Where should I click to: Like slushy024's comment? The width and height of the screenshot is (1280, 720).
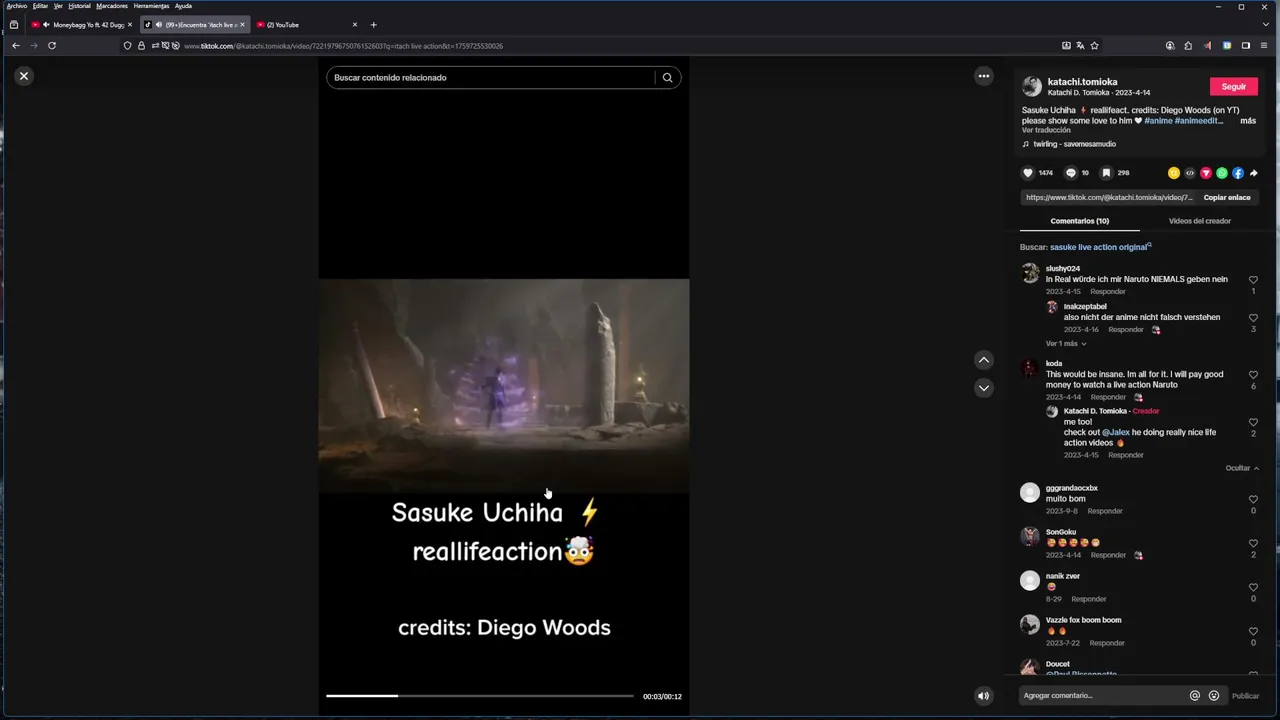1253,280
